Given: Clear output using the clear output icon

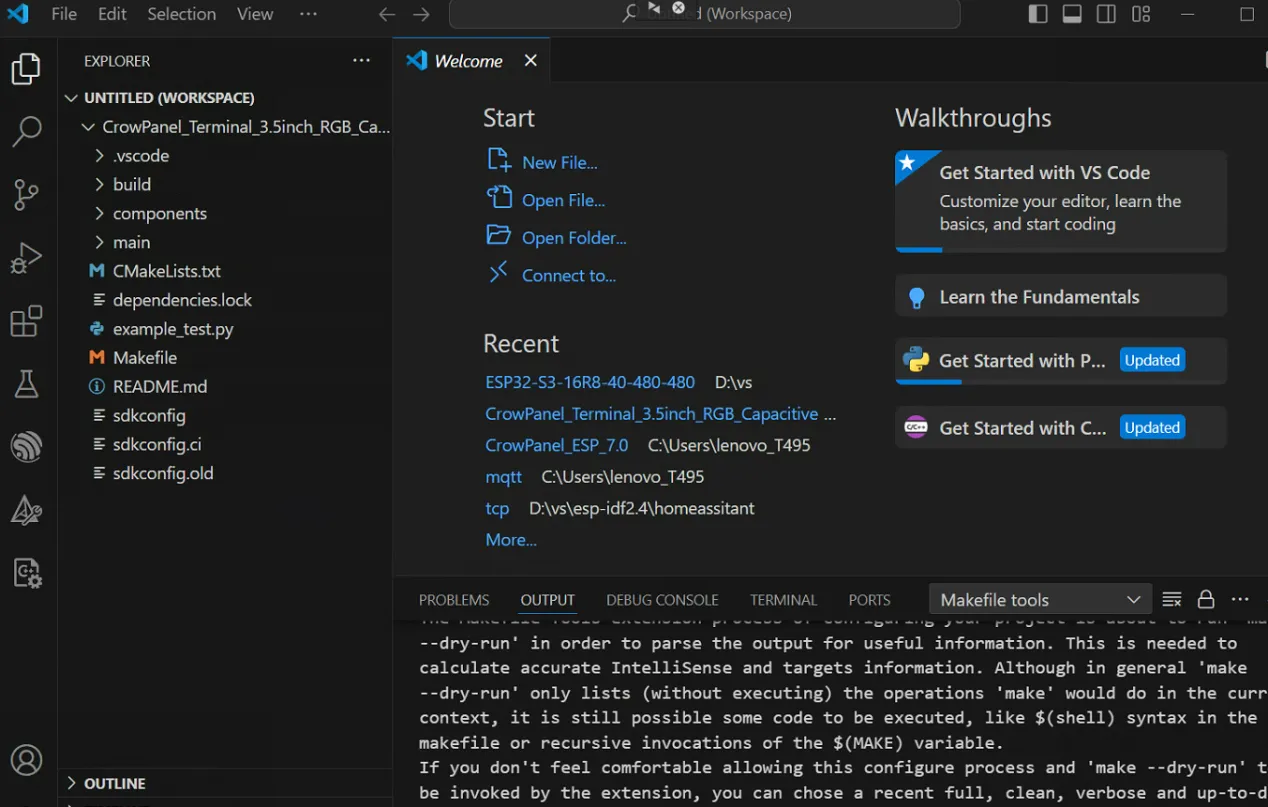Looking at the screenshot, I should [1172, 600].
